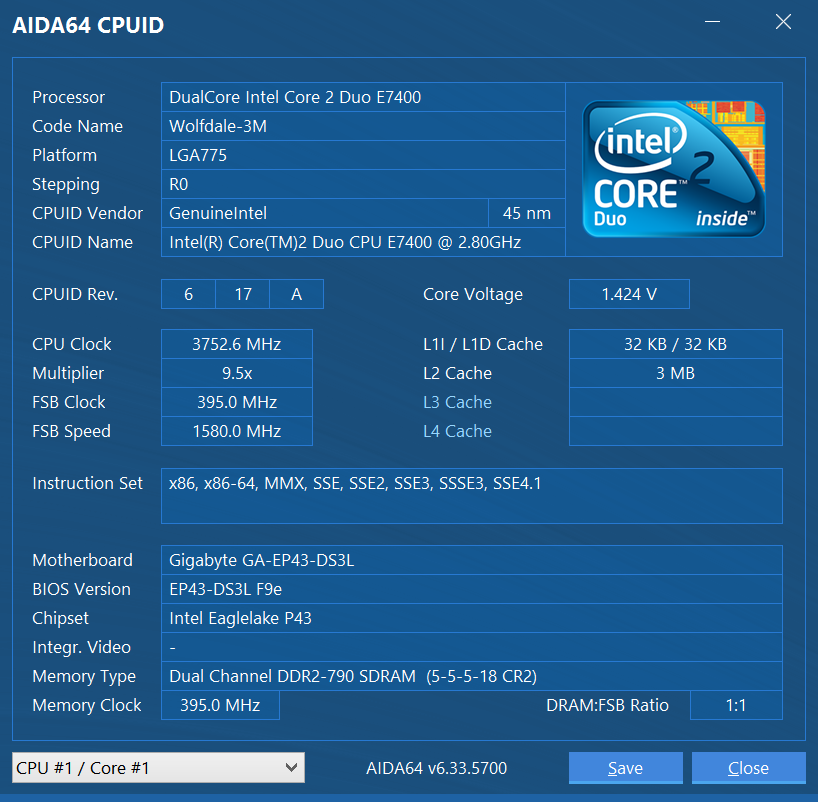This screenshot has width=818, height=802.
Task: Click the CPUID revision value 17
Action: [x=243, y=294]
